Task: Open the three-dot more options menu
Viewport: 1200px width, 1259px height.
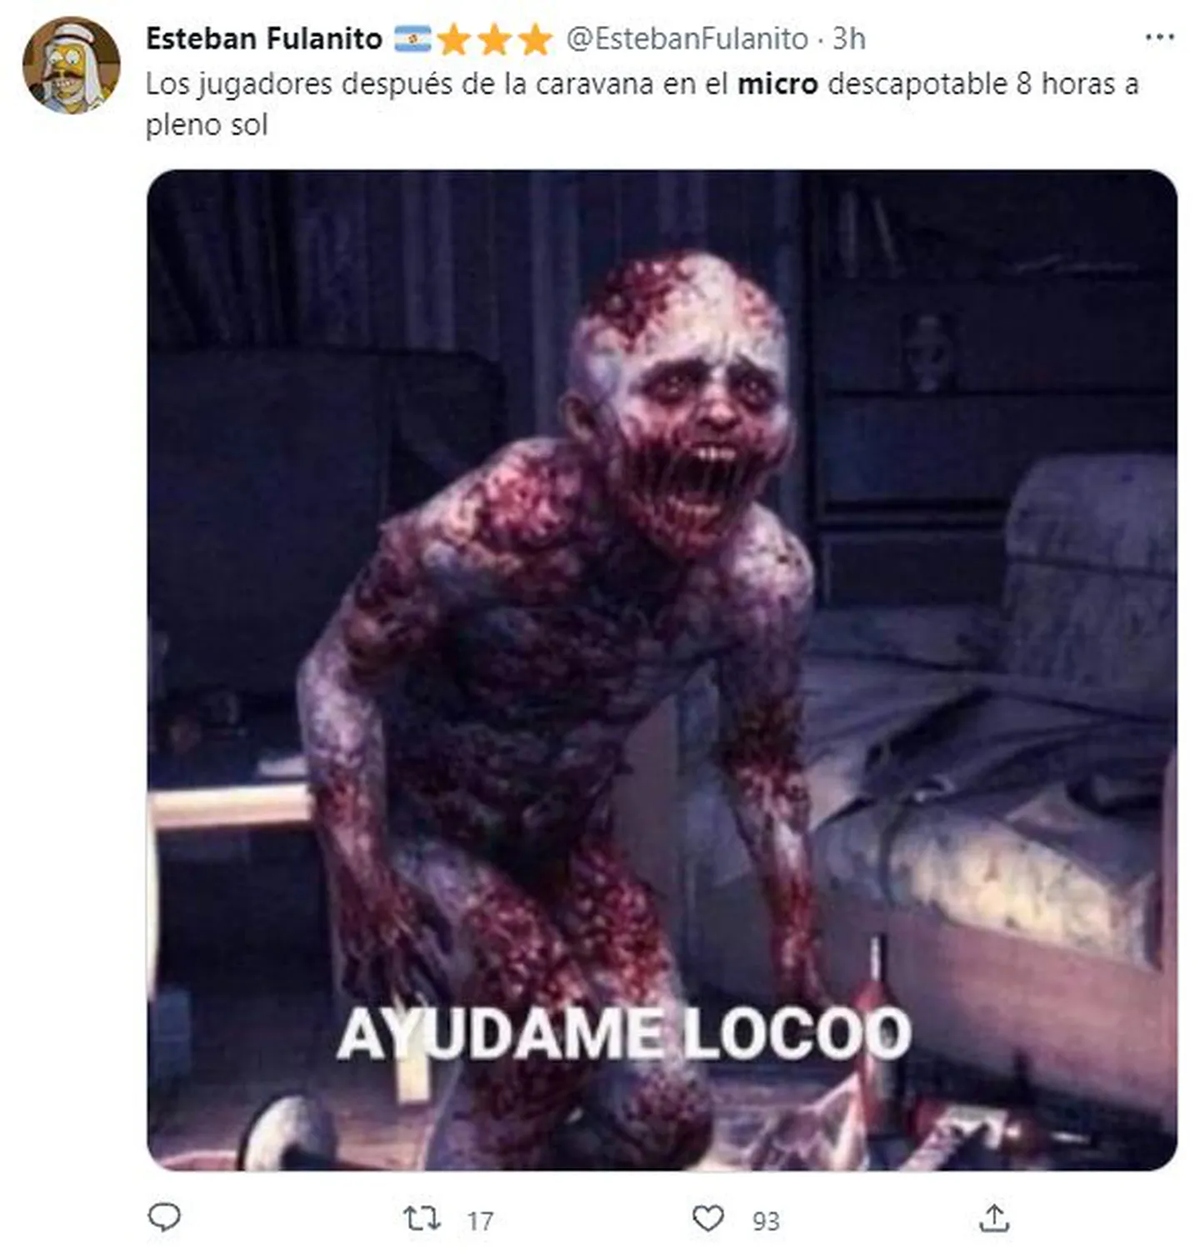Action: pos(1159,38)
